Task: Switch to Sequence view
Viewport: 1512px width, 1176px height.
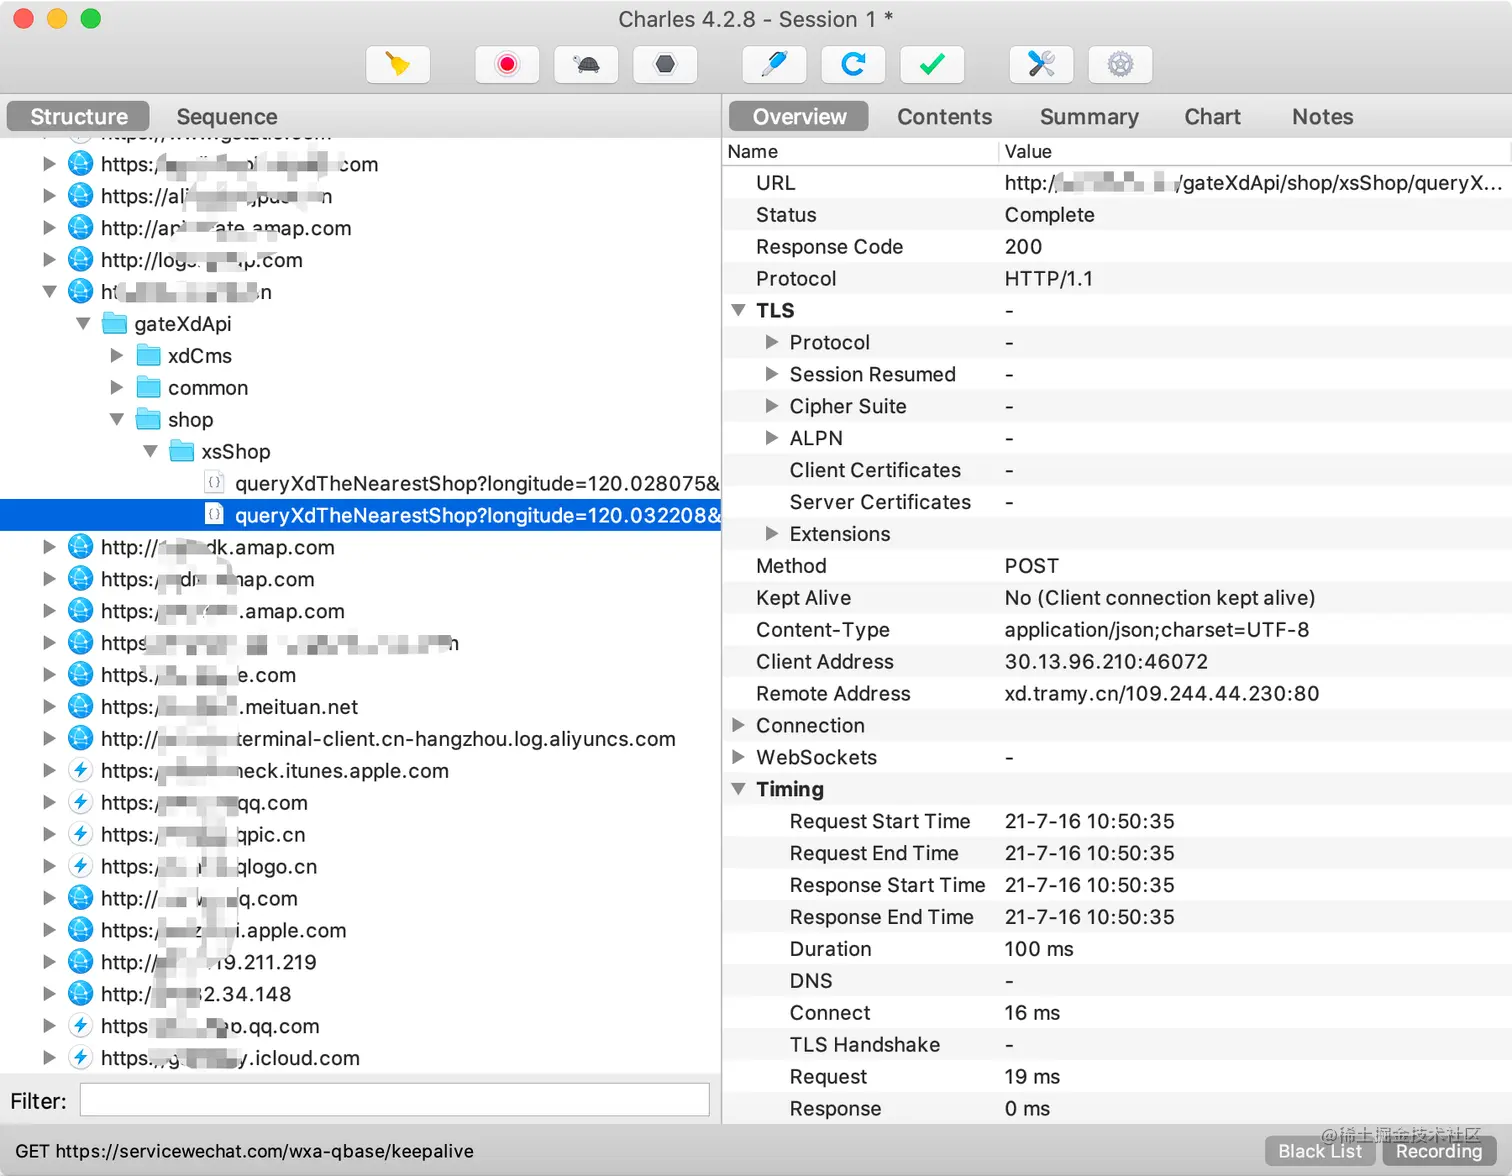Action: point(227,116)
